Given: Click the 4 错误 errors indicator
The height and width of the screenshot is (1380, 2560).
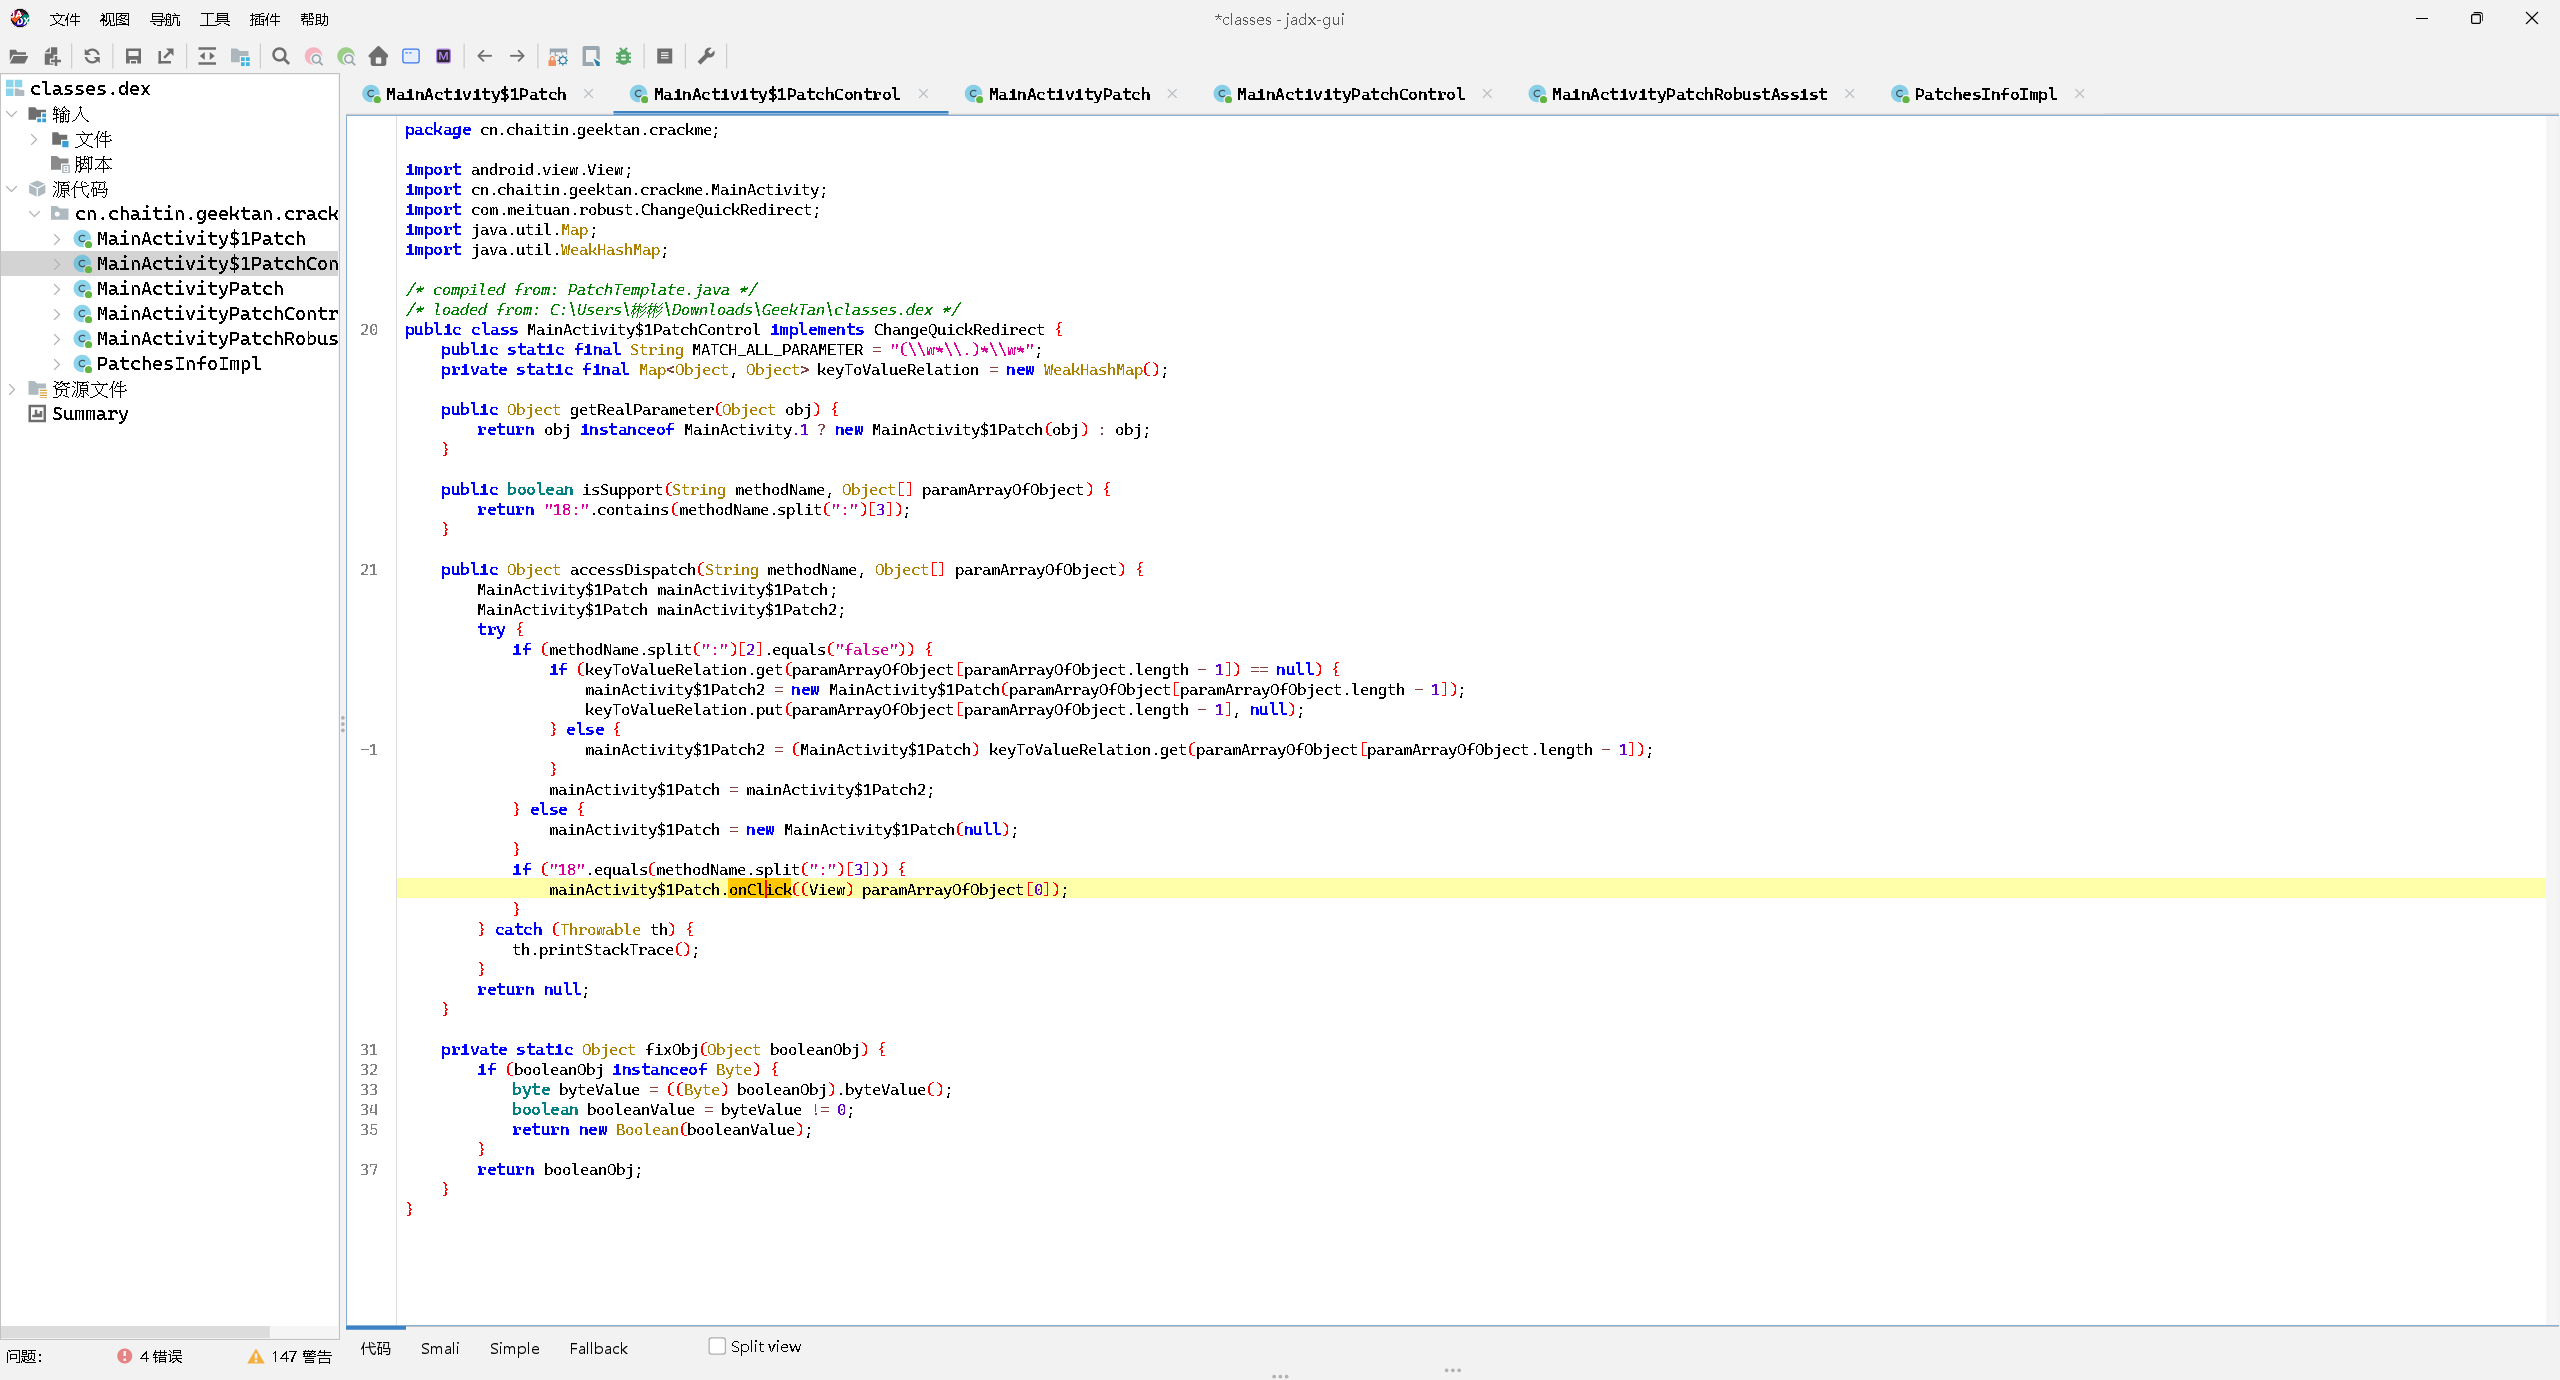Looking at the screenshot, I should [150, 1356].
